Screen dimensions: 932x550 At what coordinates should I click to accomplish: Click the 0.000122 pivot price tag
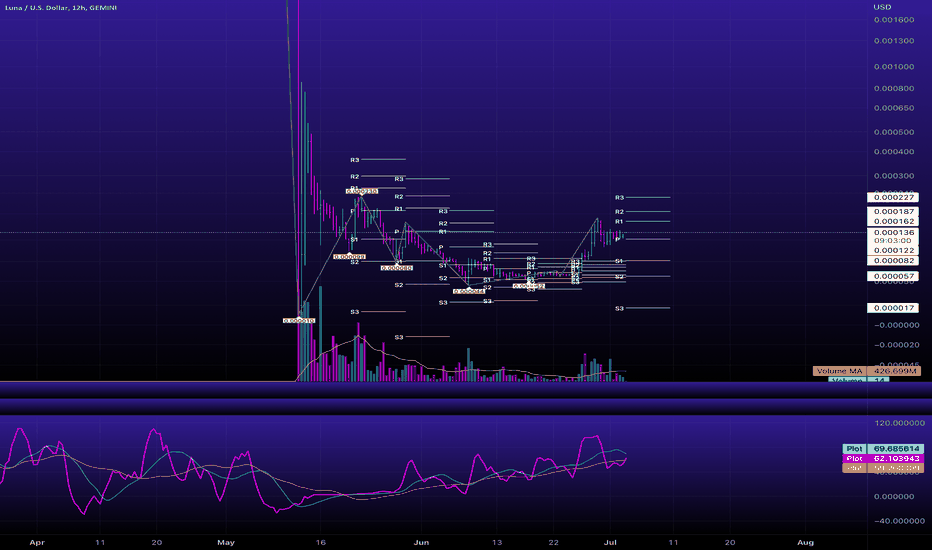(x=893, y=250)
